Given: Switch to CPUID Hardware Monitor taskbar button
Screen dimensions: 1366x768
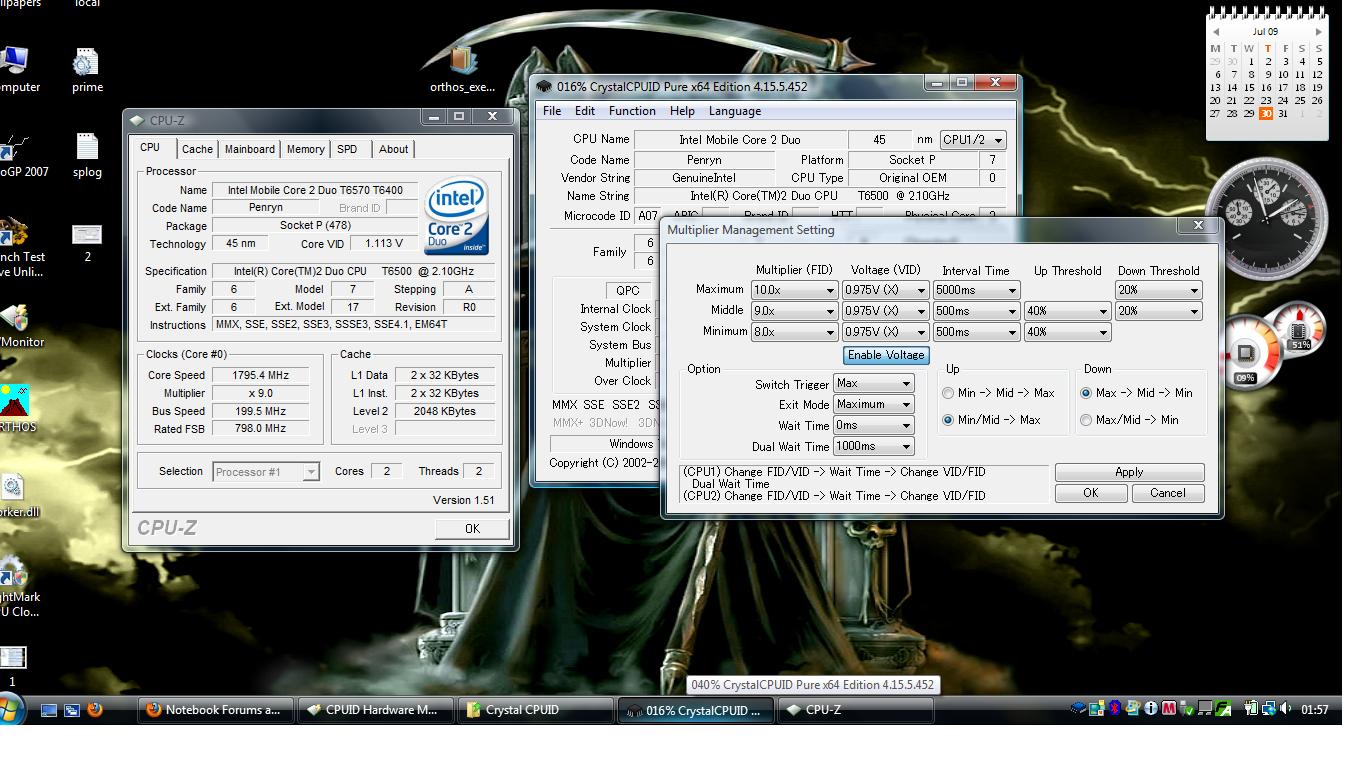Looking at the screenshot, I should coord(375,710).
